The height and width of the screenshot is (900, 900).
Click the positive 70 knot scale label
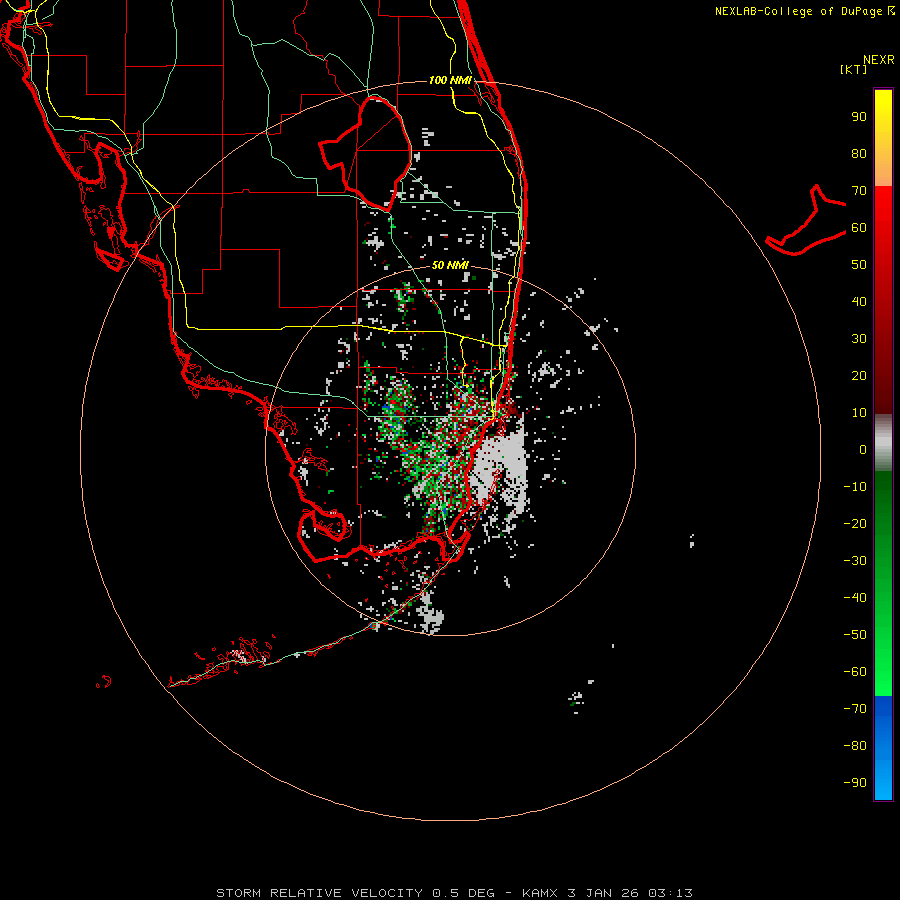[x=859, y=191]
